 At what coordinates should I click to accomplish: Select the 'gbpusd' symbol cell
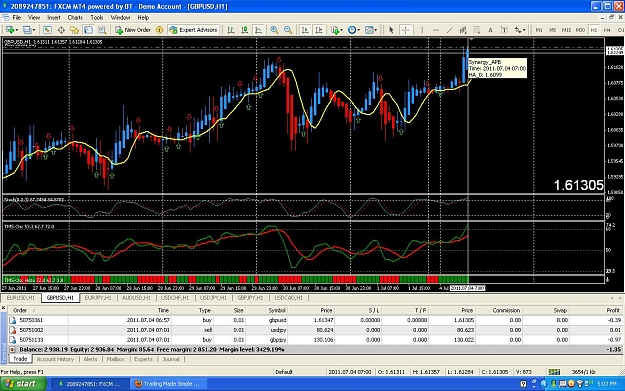pos(277,320)
